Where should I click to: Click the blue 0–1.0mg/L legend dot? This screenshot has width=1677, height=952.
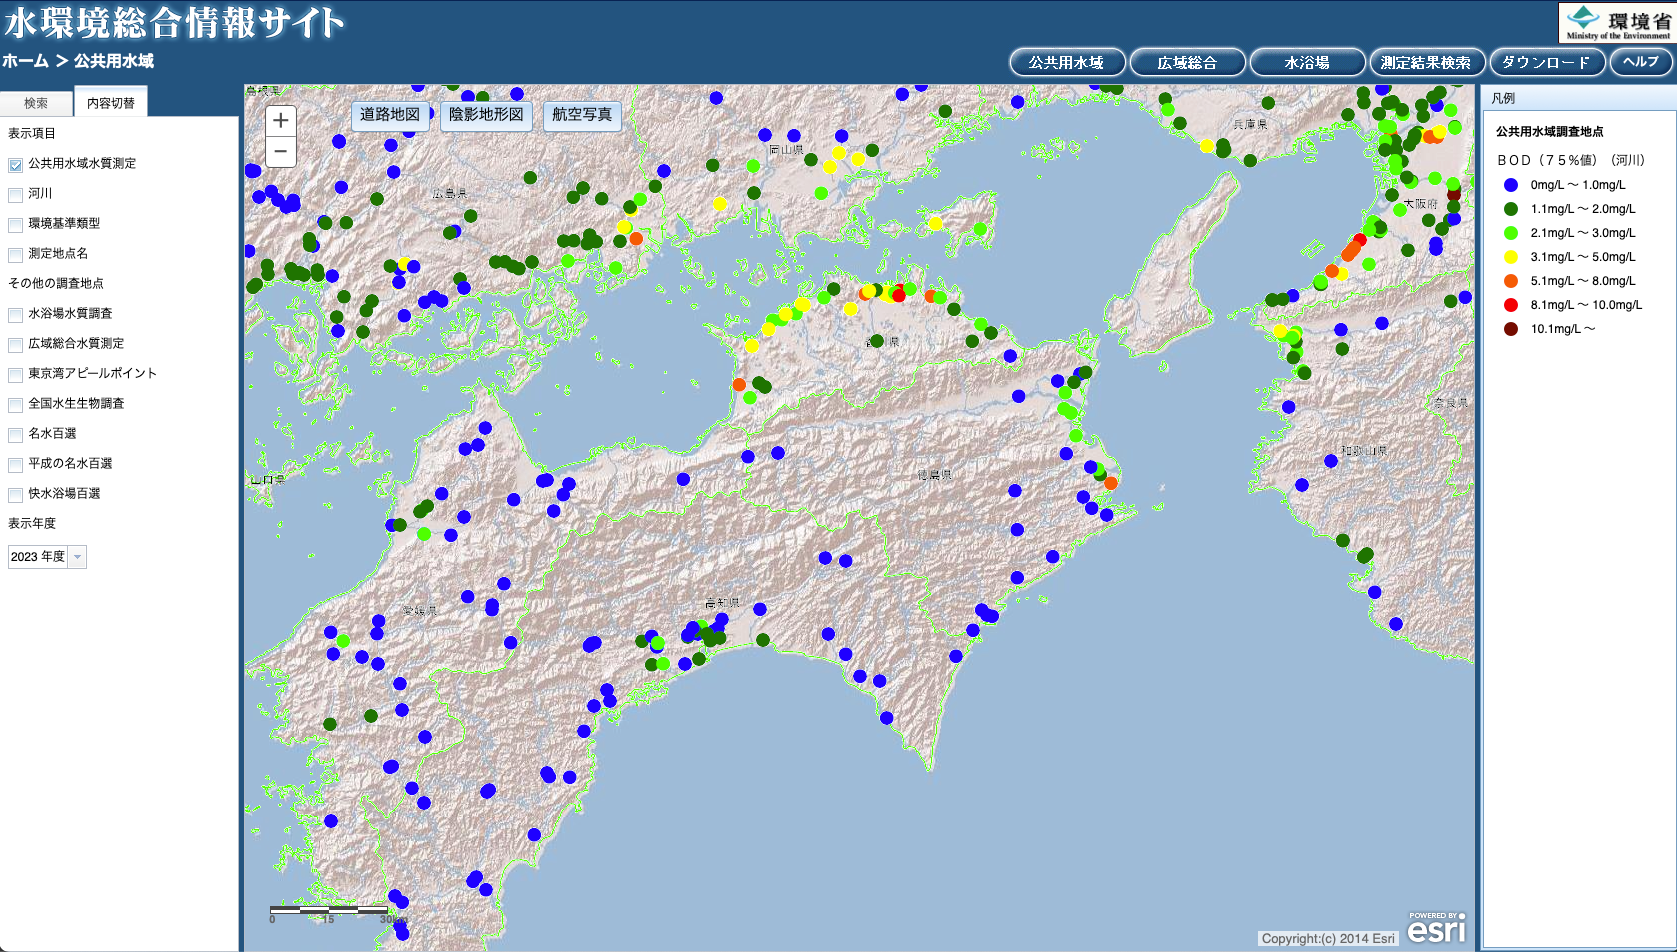1510,185
